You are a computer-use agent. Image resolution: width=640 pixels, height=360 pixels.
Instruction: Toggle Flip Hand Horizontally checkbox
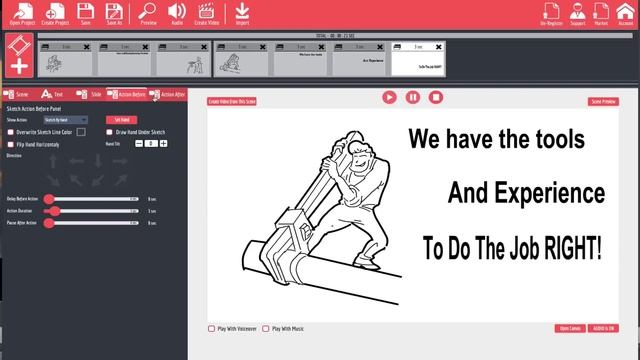(x=11, y=144)
